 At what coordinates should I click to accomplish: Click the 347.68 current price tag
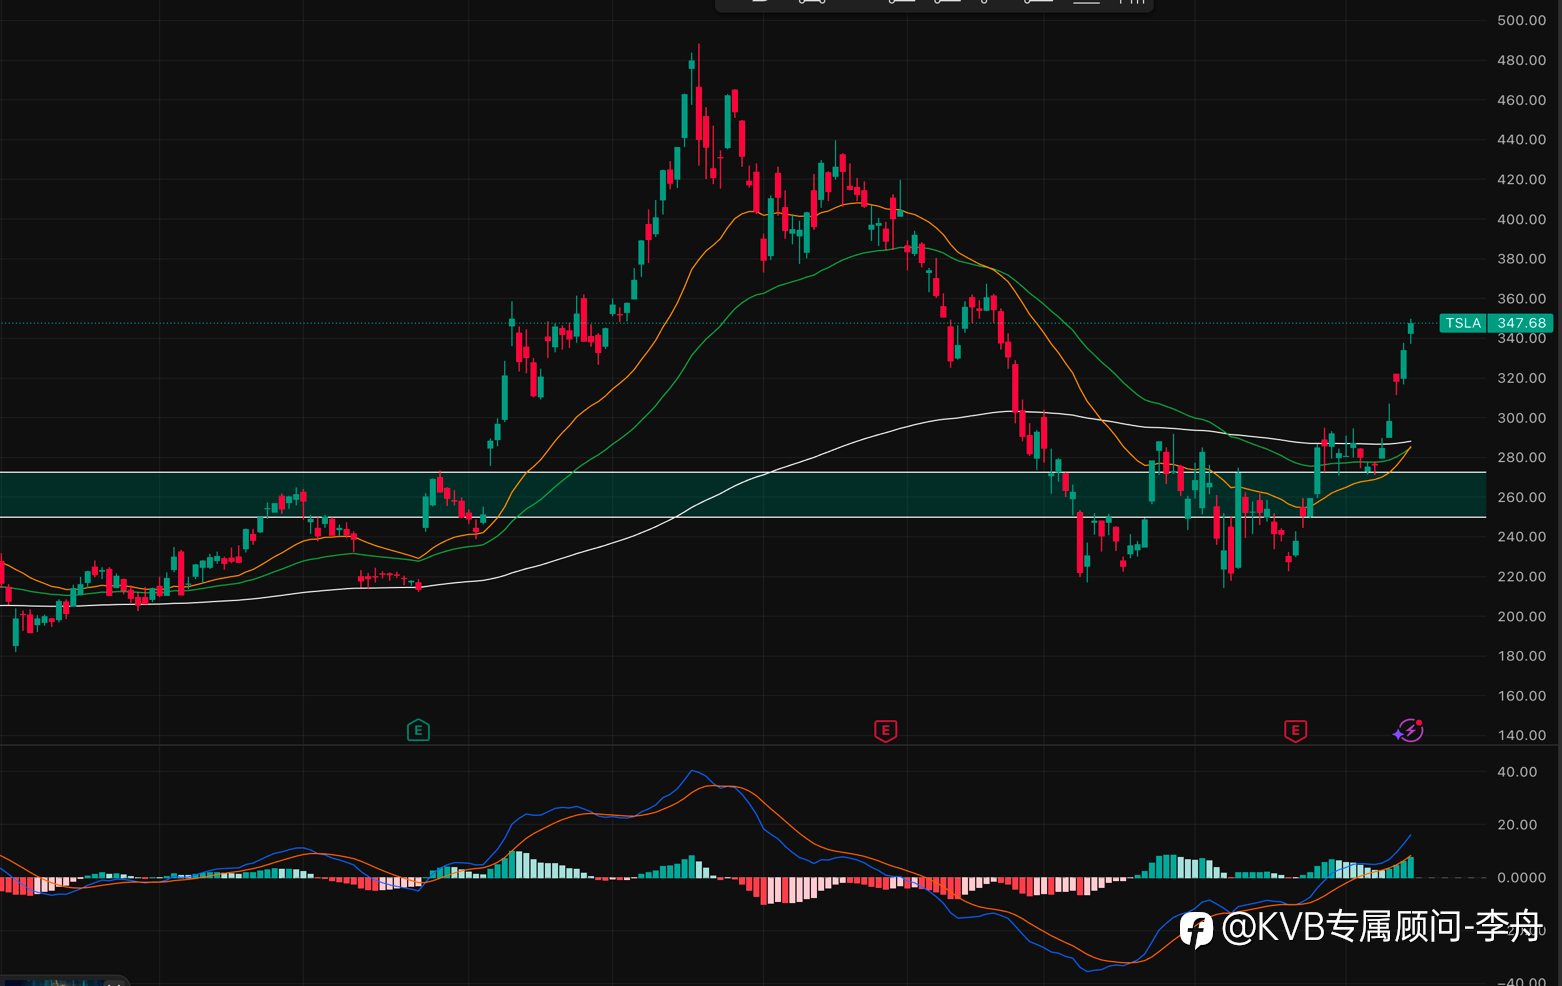(x=1521, y=323)
